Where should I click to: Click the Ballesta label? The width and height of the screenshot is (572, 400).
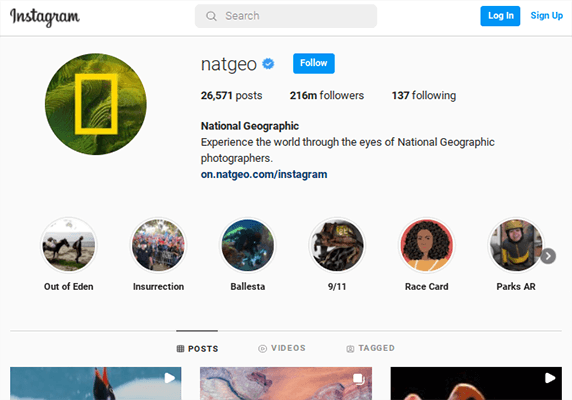(x=248, y=287)
